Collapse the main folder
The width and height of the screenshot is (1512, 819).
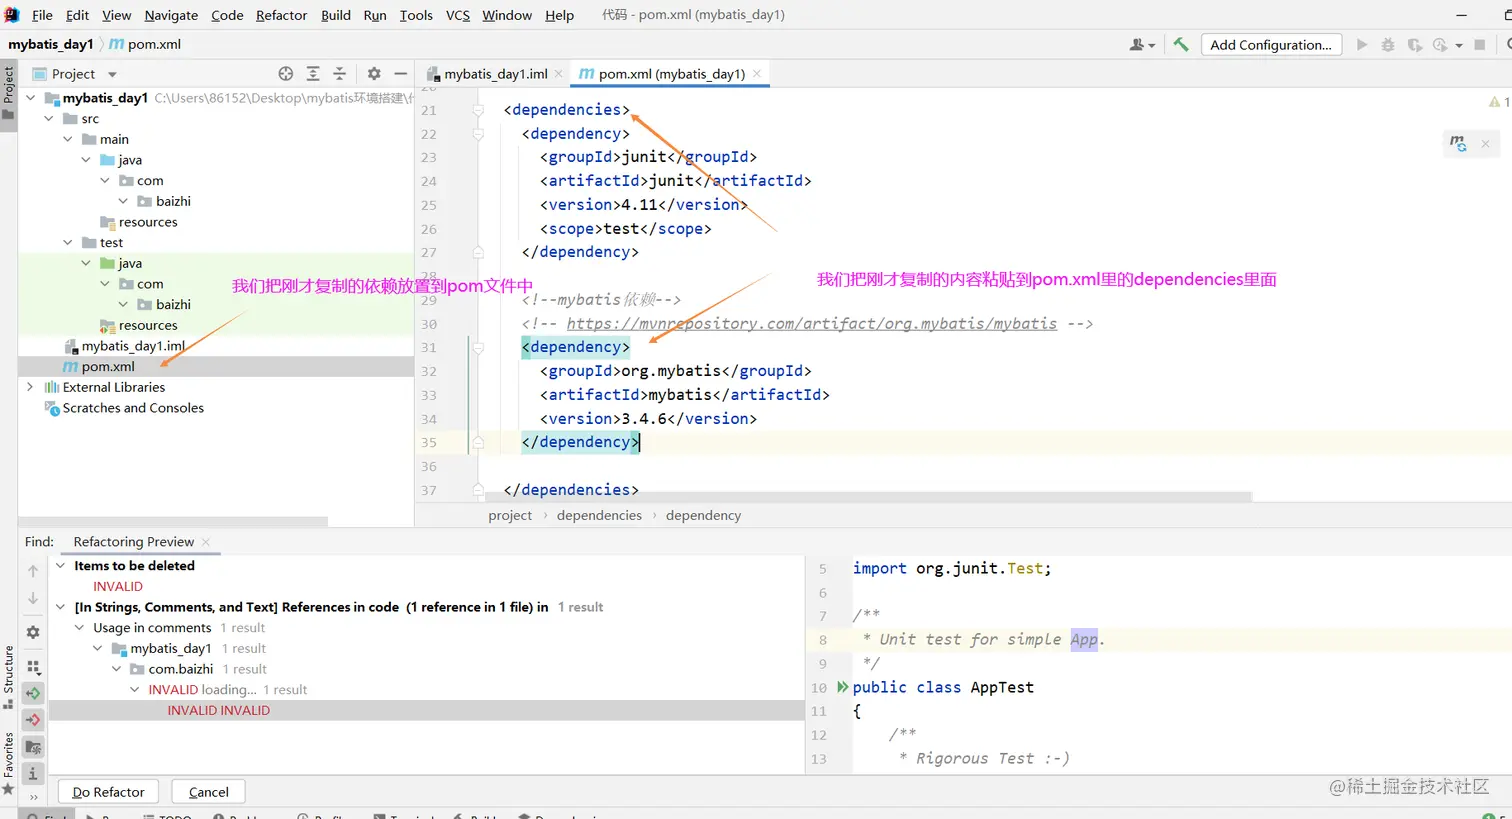tap(68, 139)
